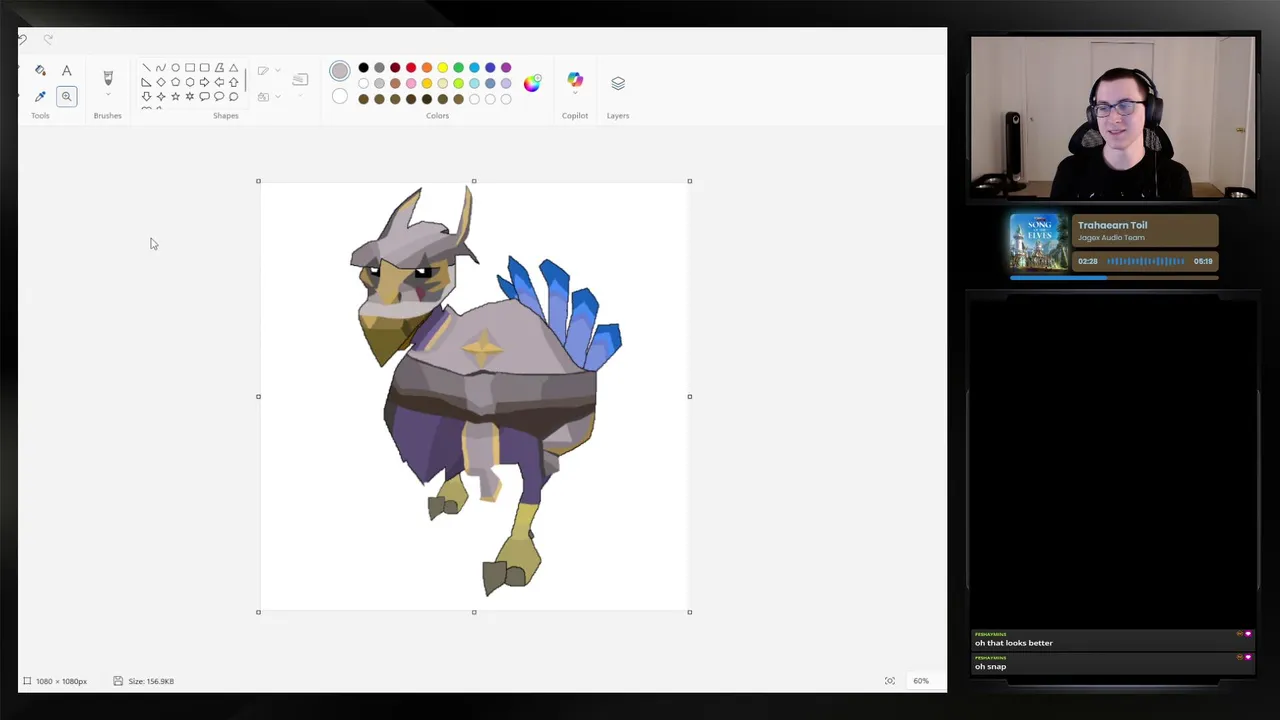This screenshot has height=720, width=1280.
Task: Pick the turquoise color swatch
Action: (x=474, y=67)
